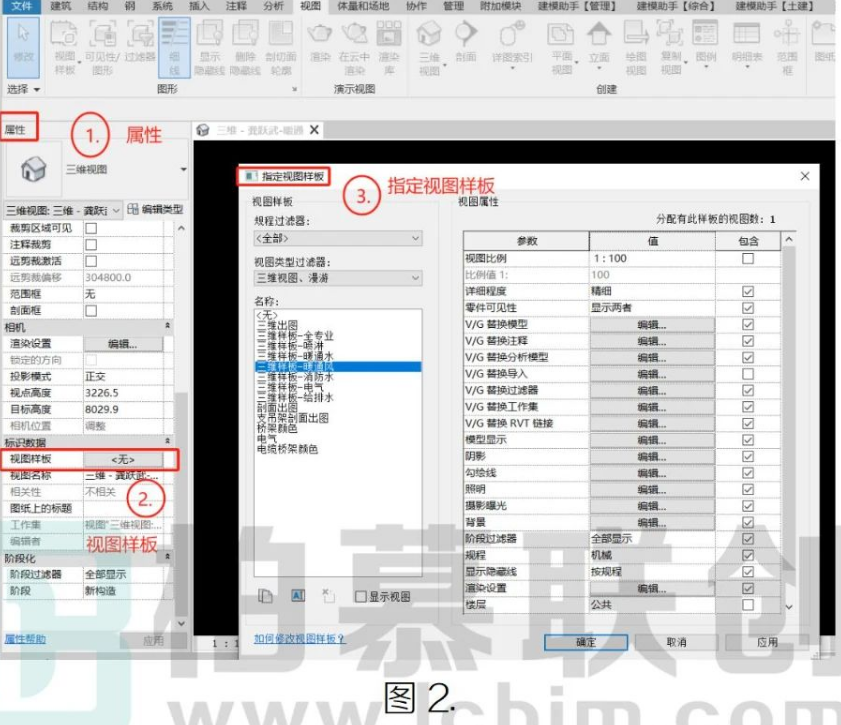Screen dimensions: 841x725
Task: Collapse the 相机 properties group
Action: pos(167,326)
